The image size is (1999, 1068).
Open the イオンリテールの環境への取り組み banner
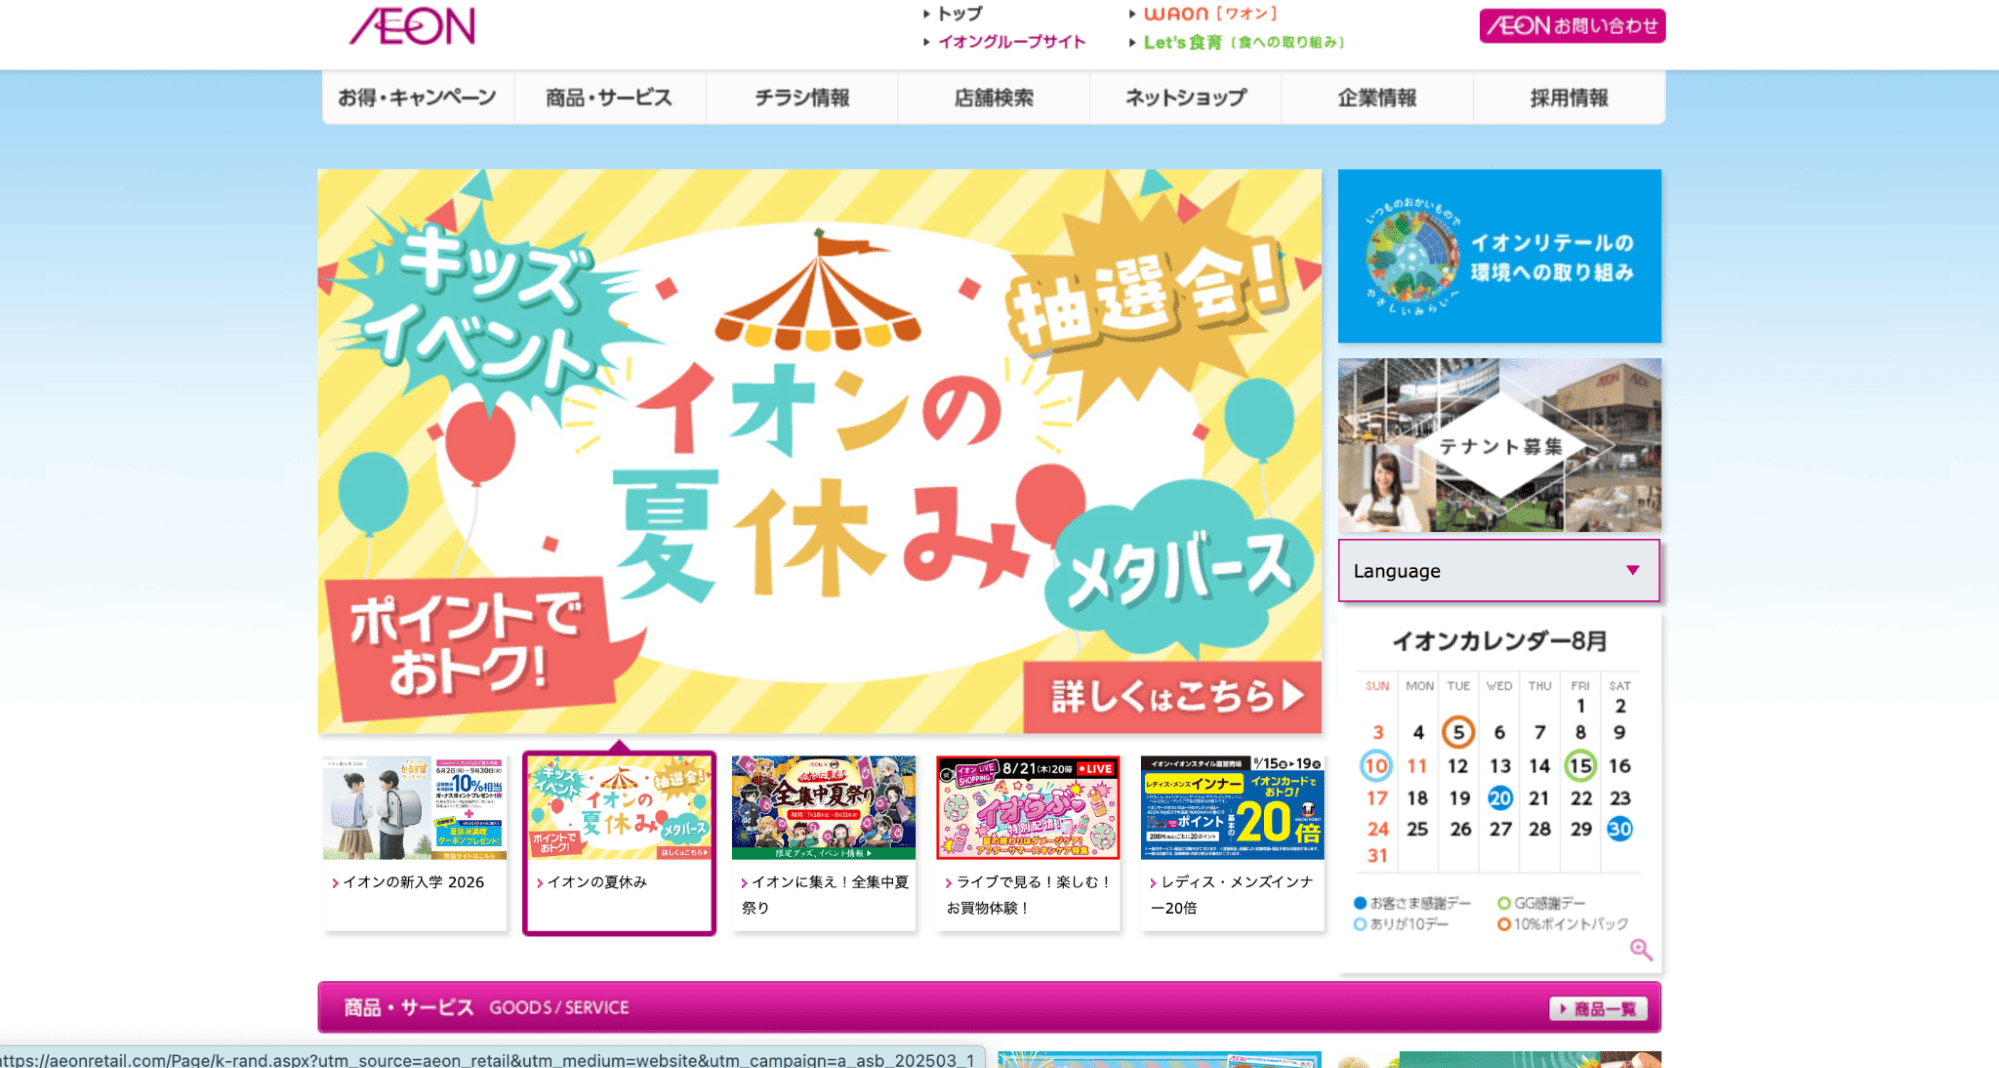1499,256
